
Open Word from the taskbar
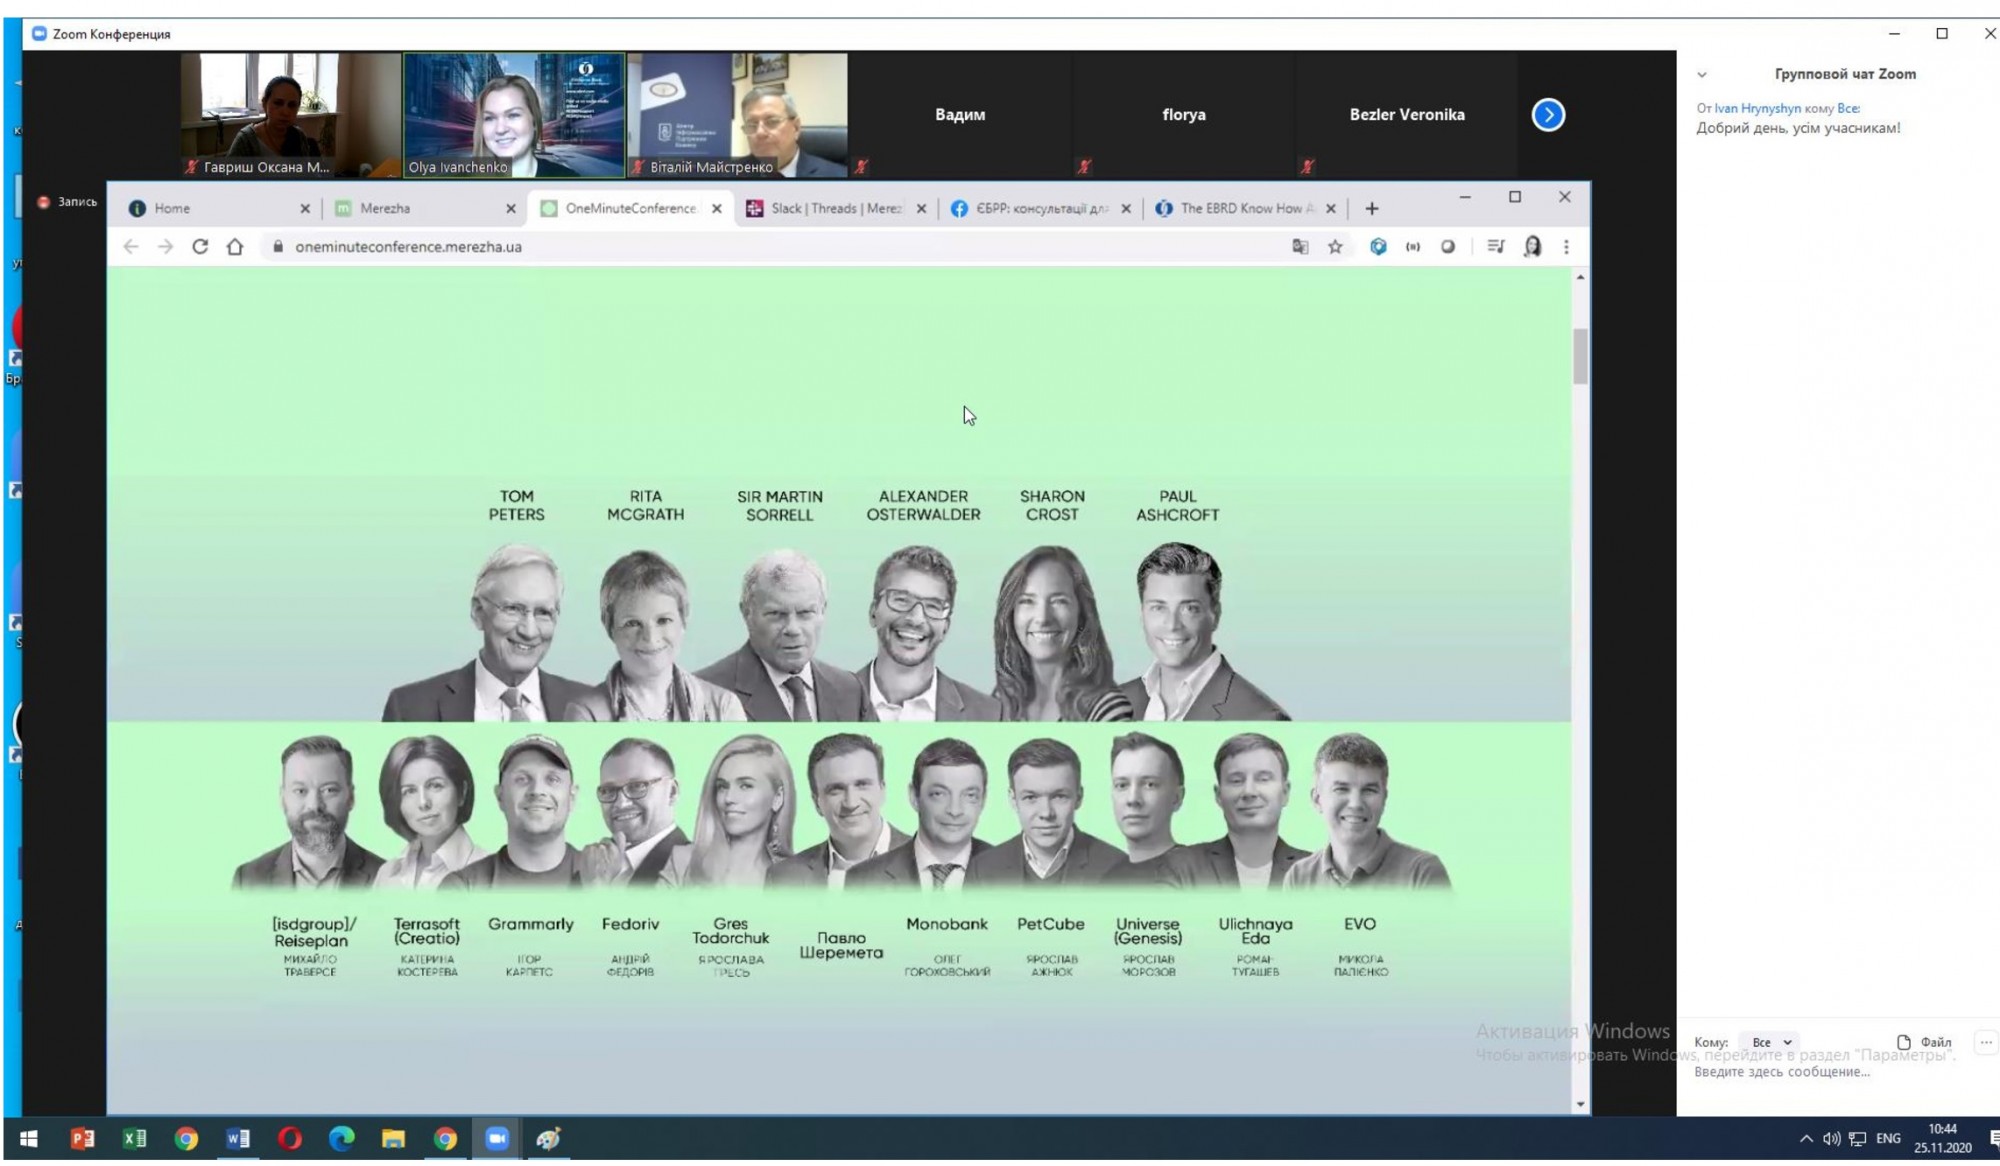click(238, 1138)
